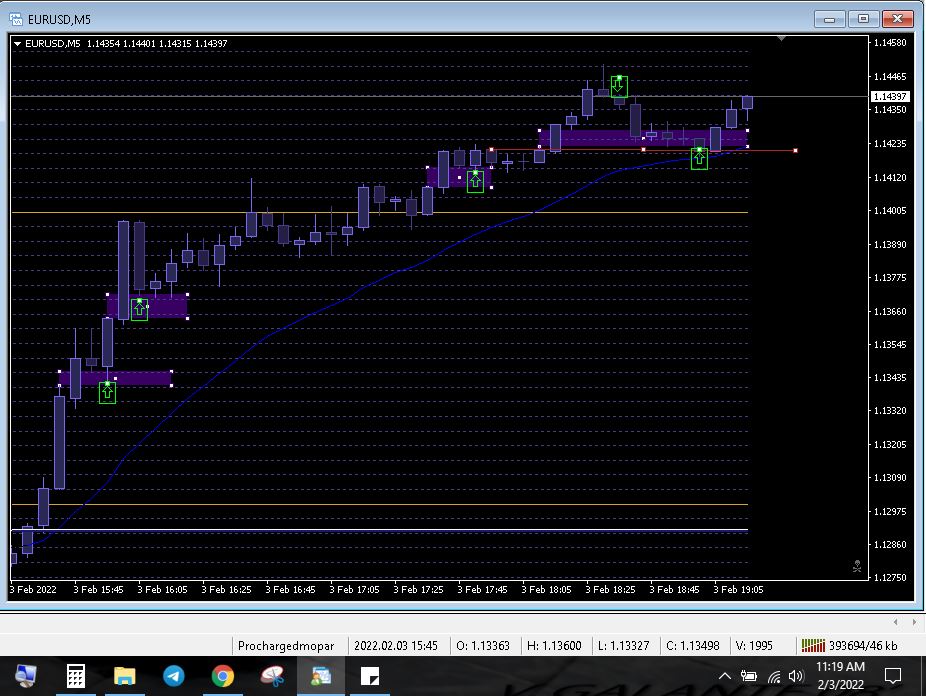Open Google Chrome from the taskbar
The width and height of the screenshot is (926, 696).
coord(223,676)
